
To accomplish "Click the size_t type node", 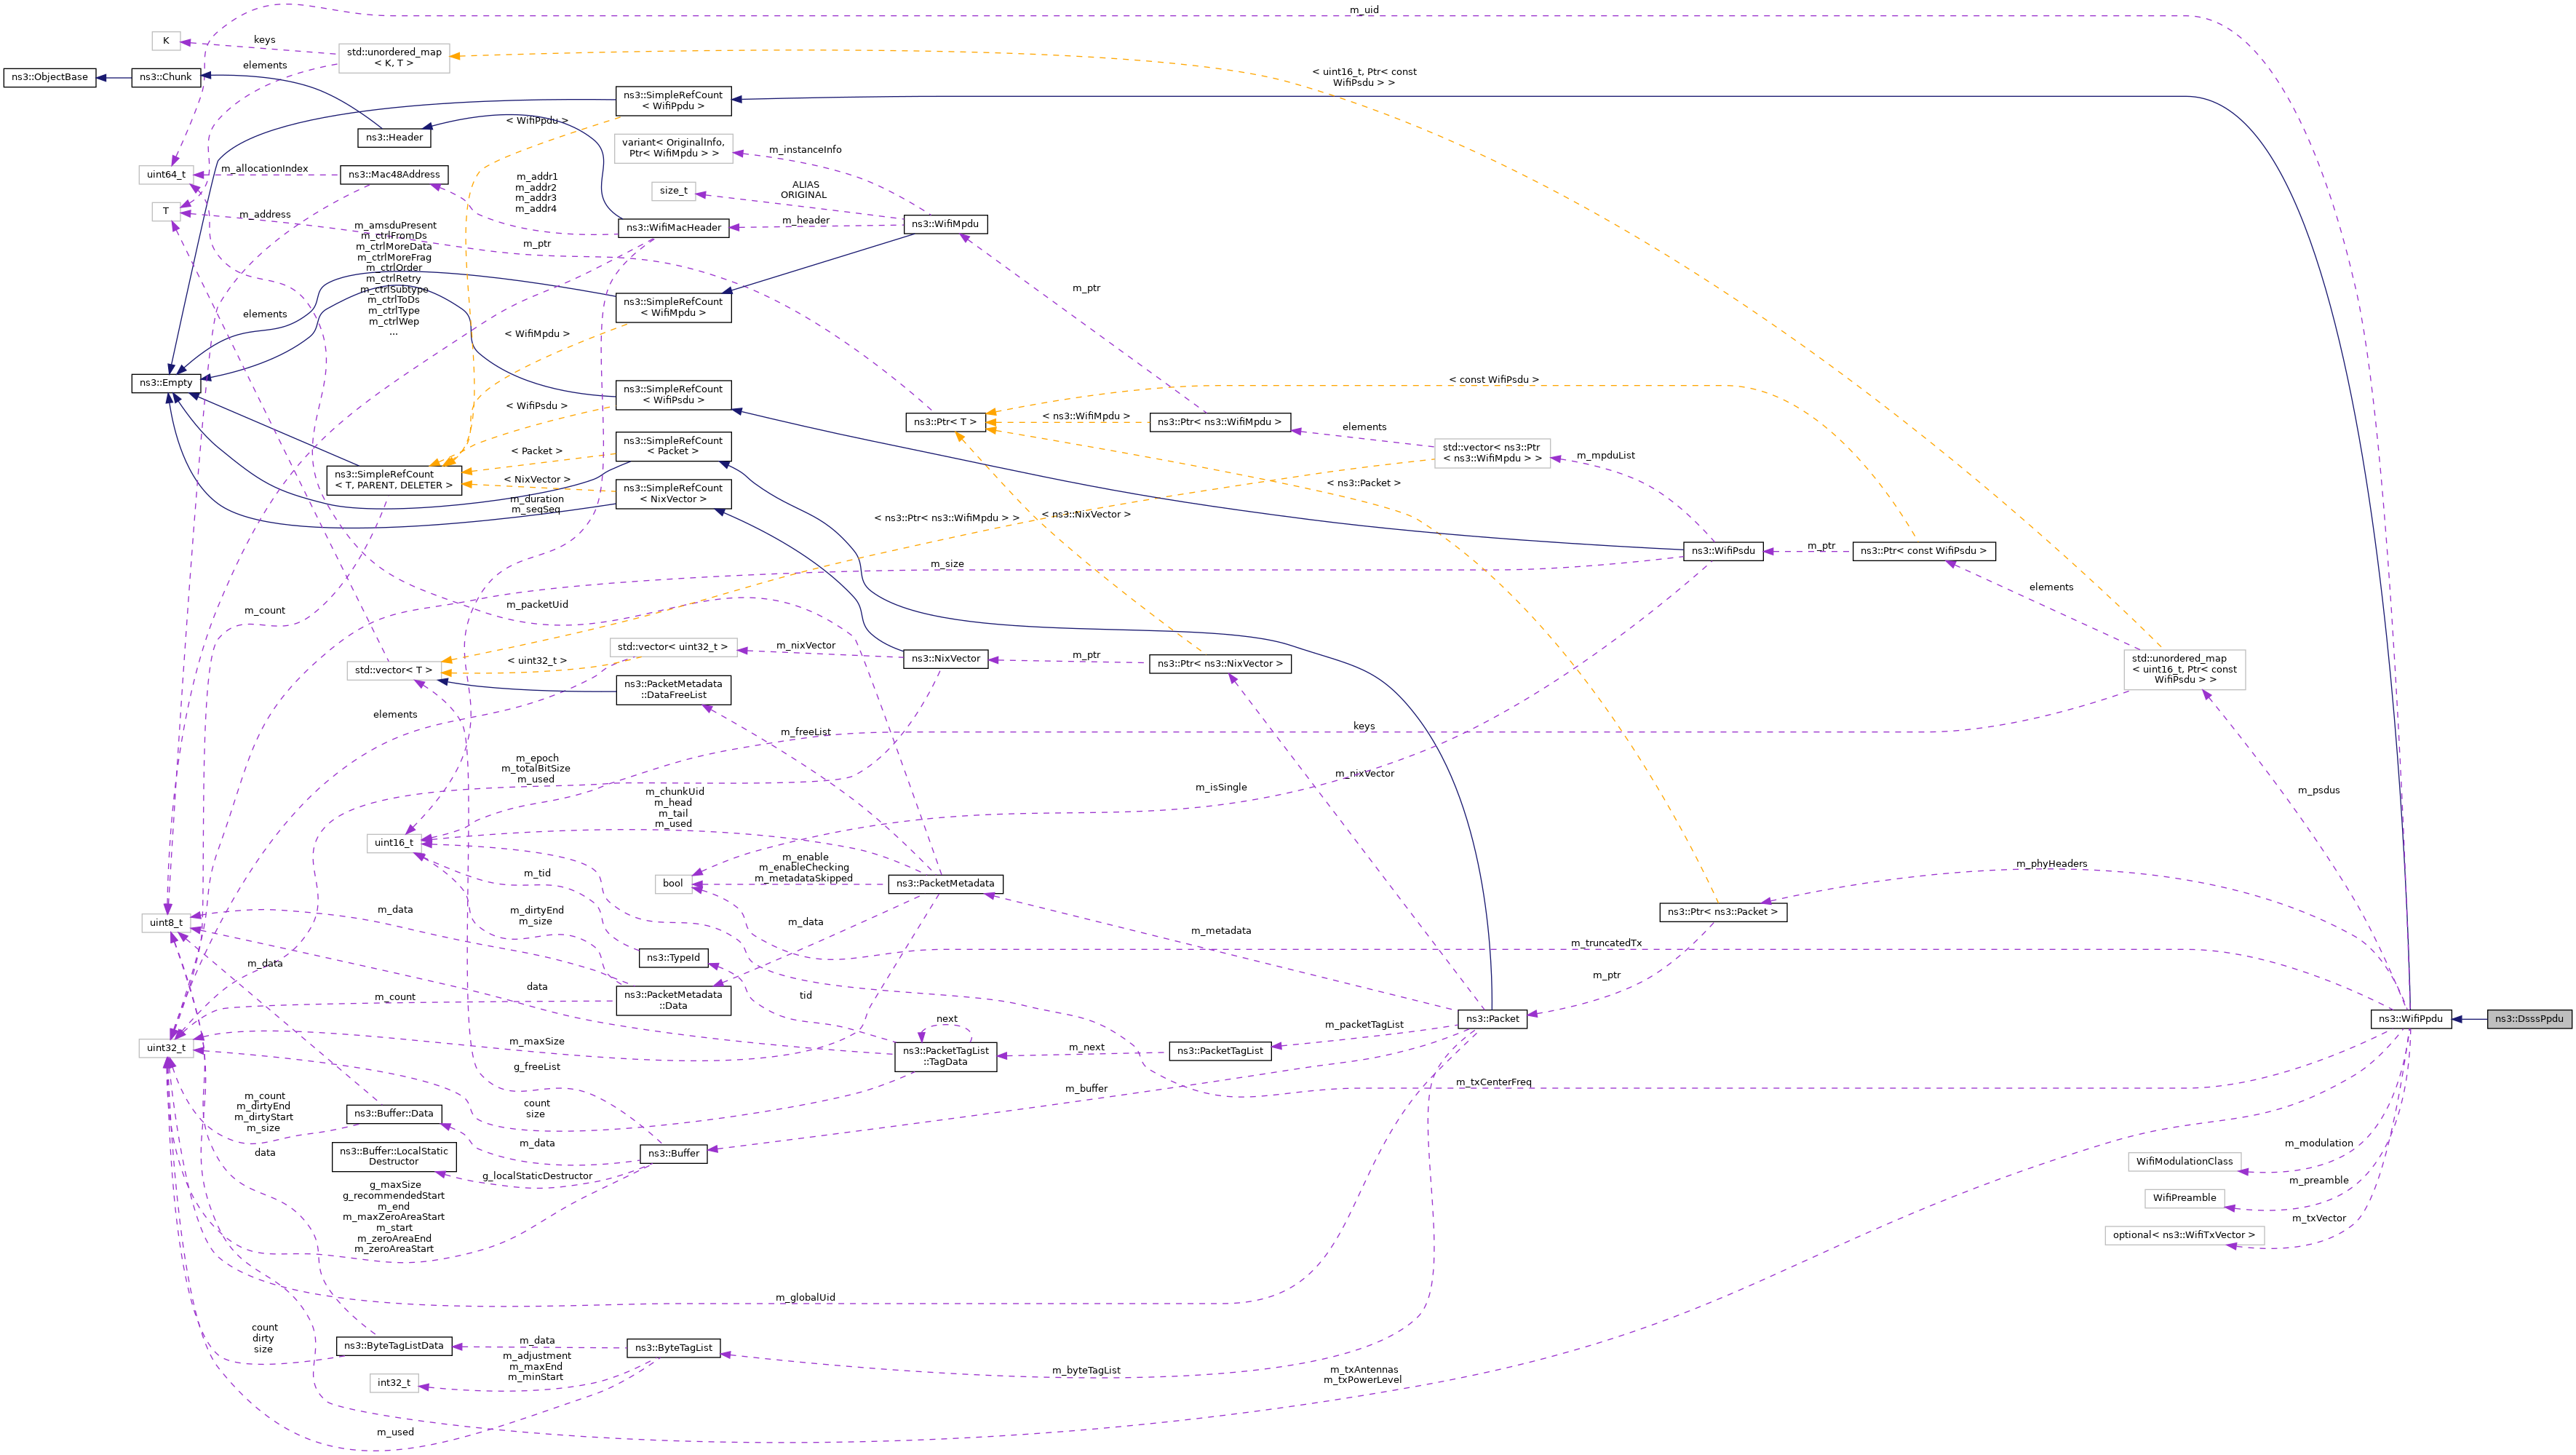I will click(673, 191).
